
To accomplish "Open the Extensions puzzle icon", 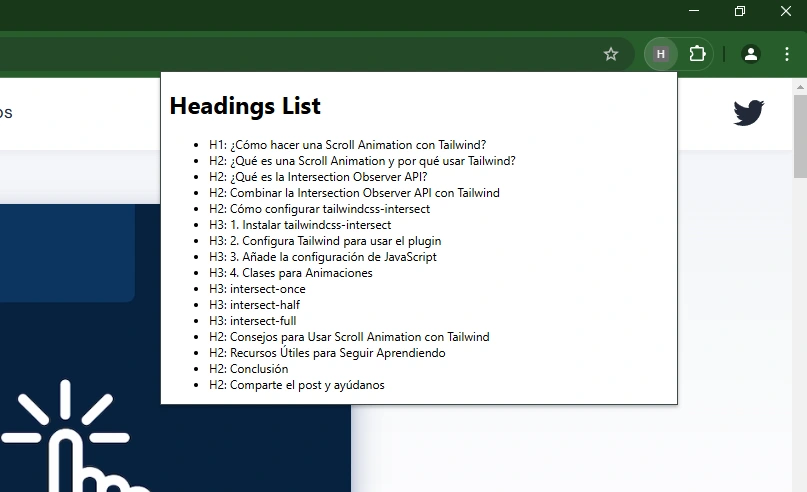I will [x=697, y=54].
